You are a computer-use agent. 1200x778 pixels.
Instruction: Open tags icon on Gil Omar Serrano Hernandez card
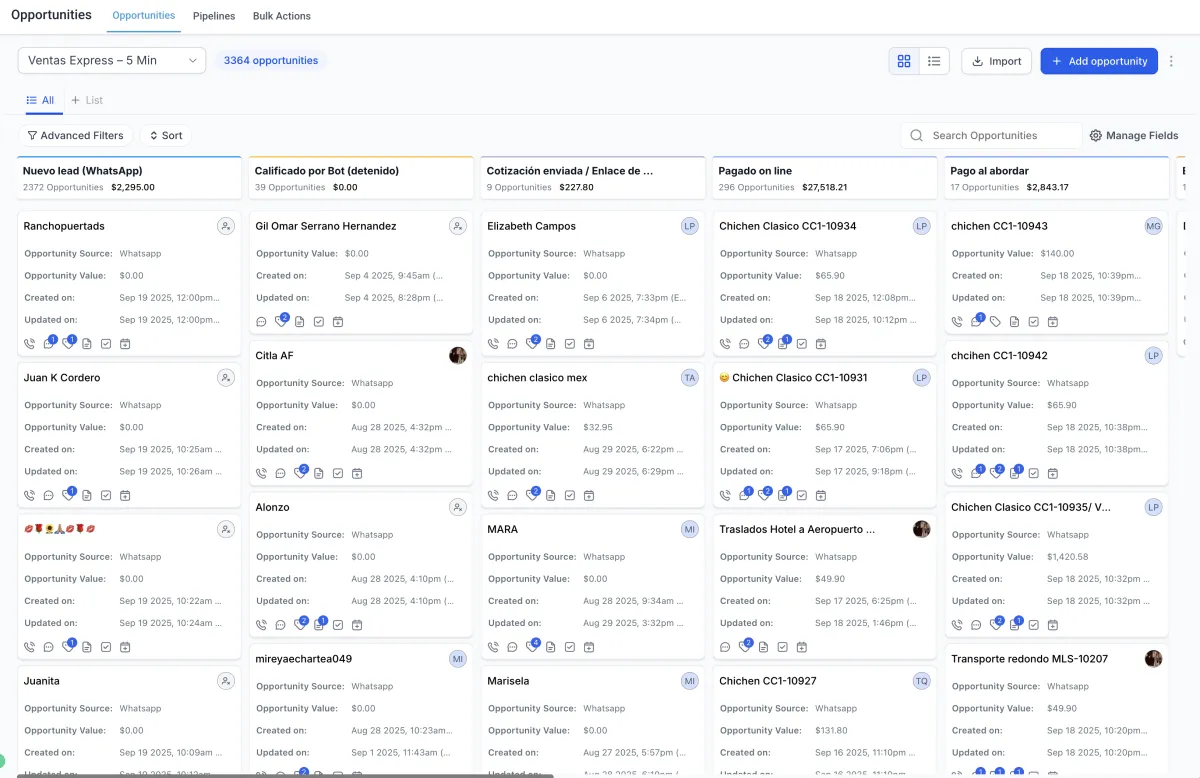pyautogui.click(x=280, y=321)
